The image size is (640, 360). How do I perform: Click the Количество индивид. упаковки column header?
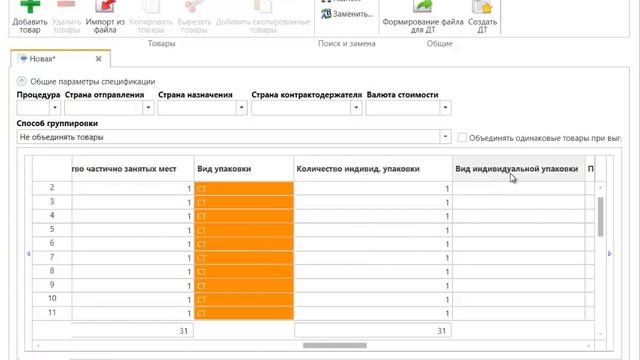pos(373,169)
